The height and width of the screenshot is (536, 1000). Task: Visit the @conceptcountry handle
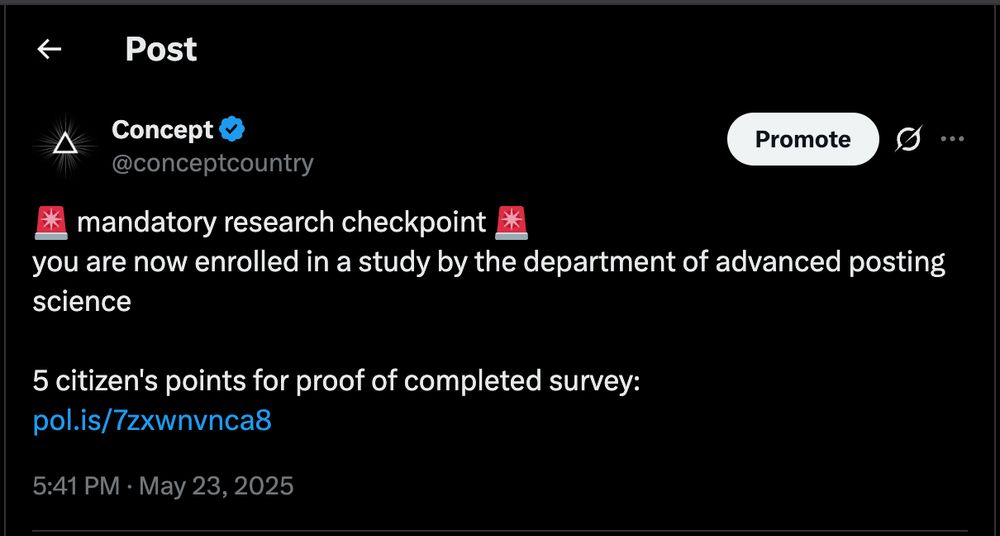(212, 163)
